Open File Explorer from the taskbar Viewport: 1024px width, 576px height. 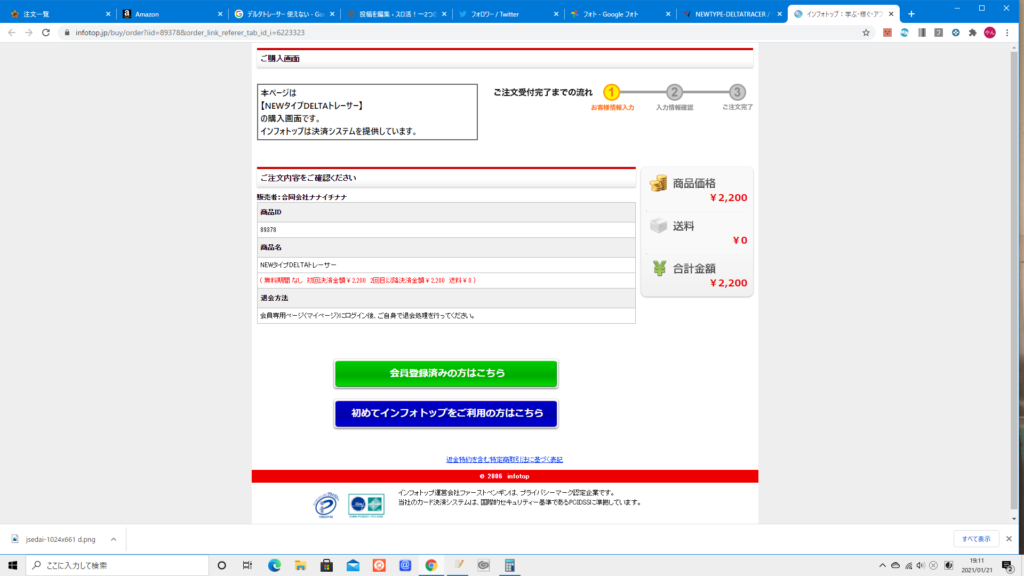click(300, 566)
